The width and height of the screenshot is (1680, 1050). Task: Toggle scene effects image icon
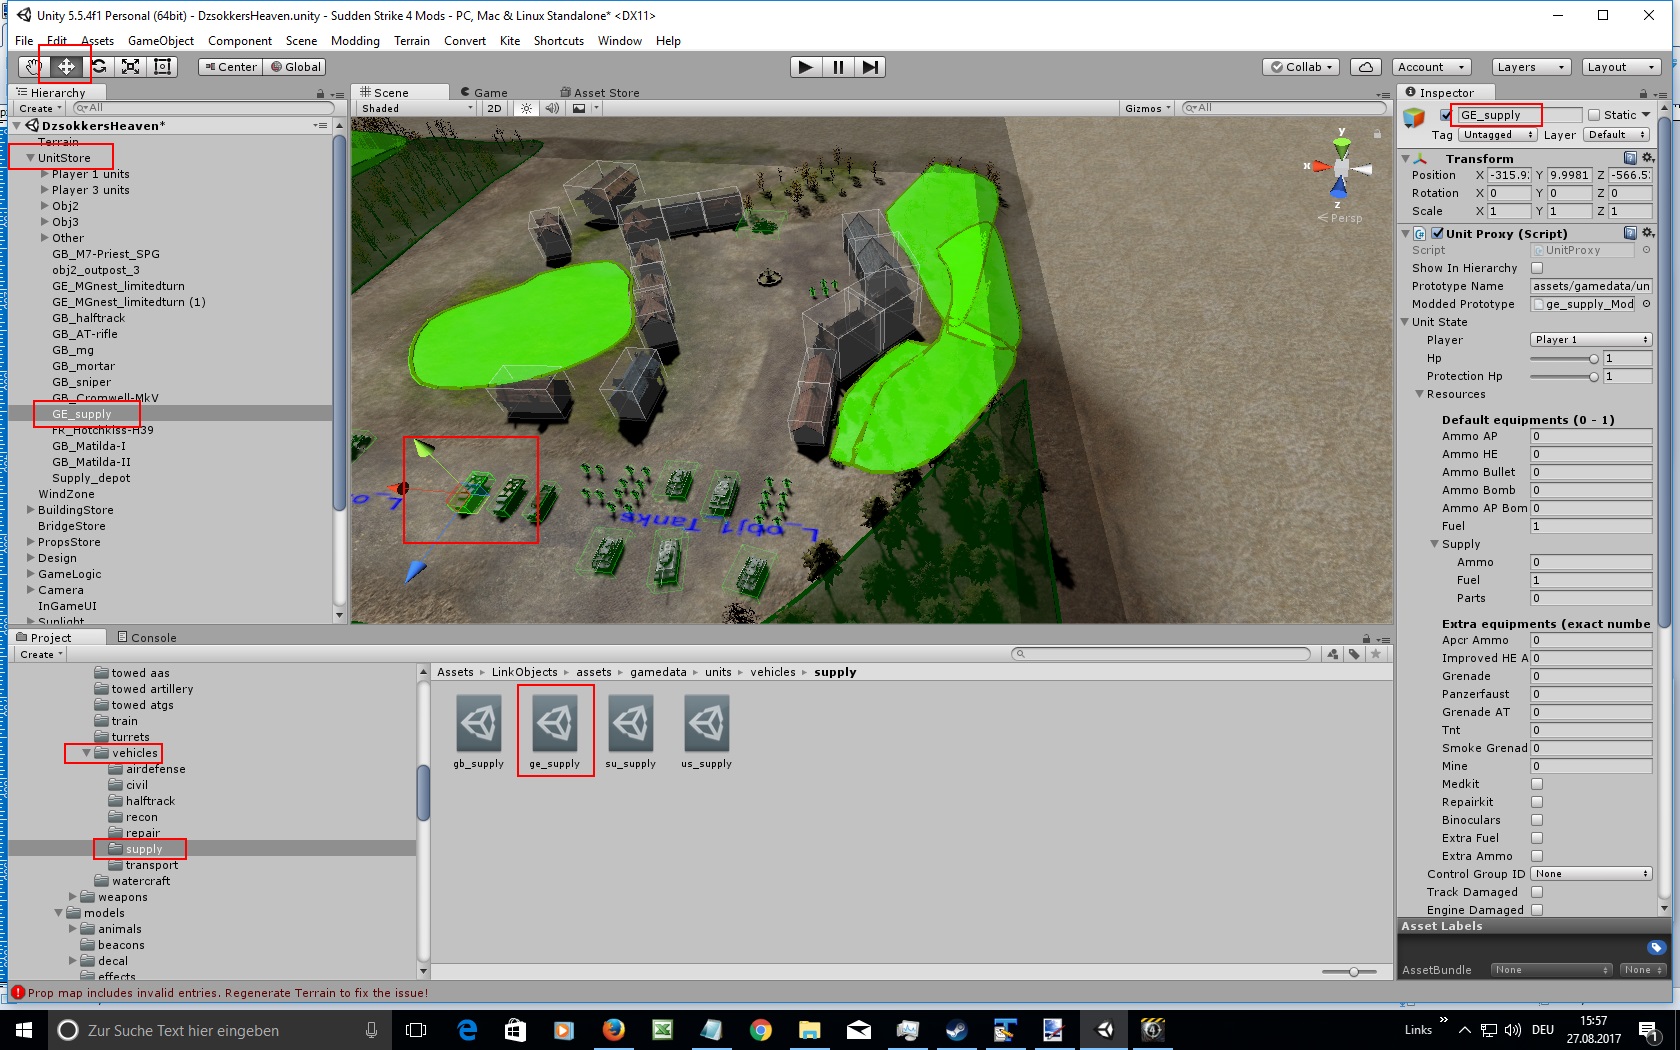coord(579,108)
